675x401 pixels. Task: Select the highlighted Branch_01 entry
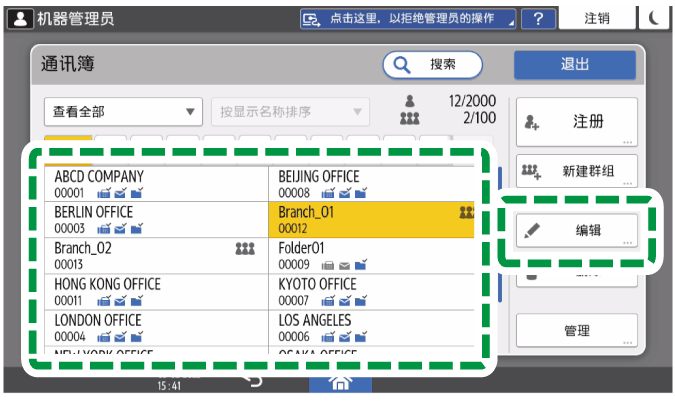click(x=371, y=219)
